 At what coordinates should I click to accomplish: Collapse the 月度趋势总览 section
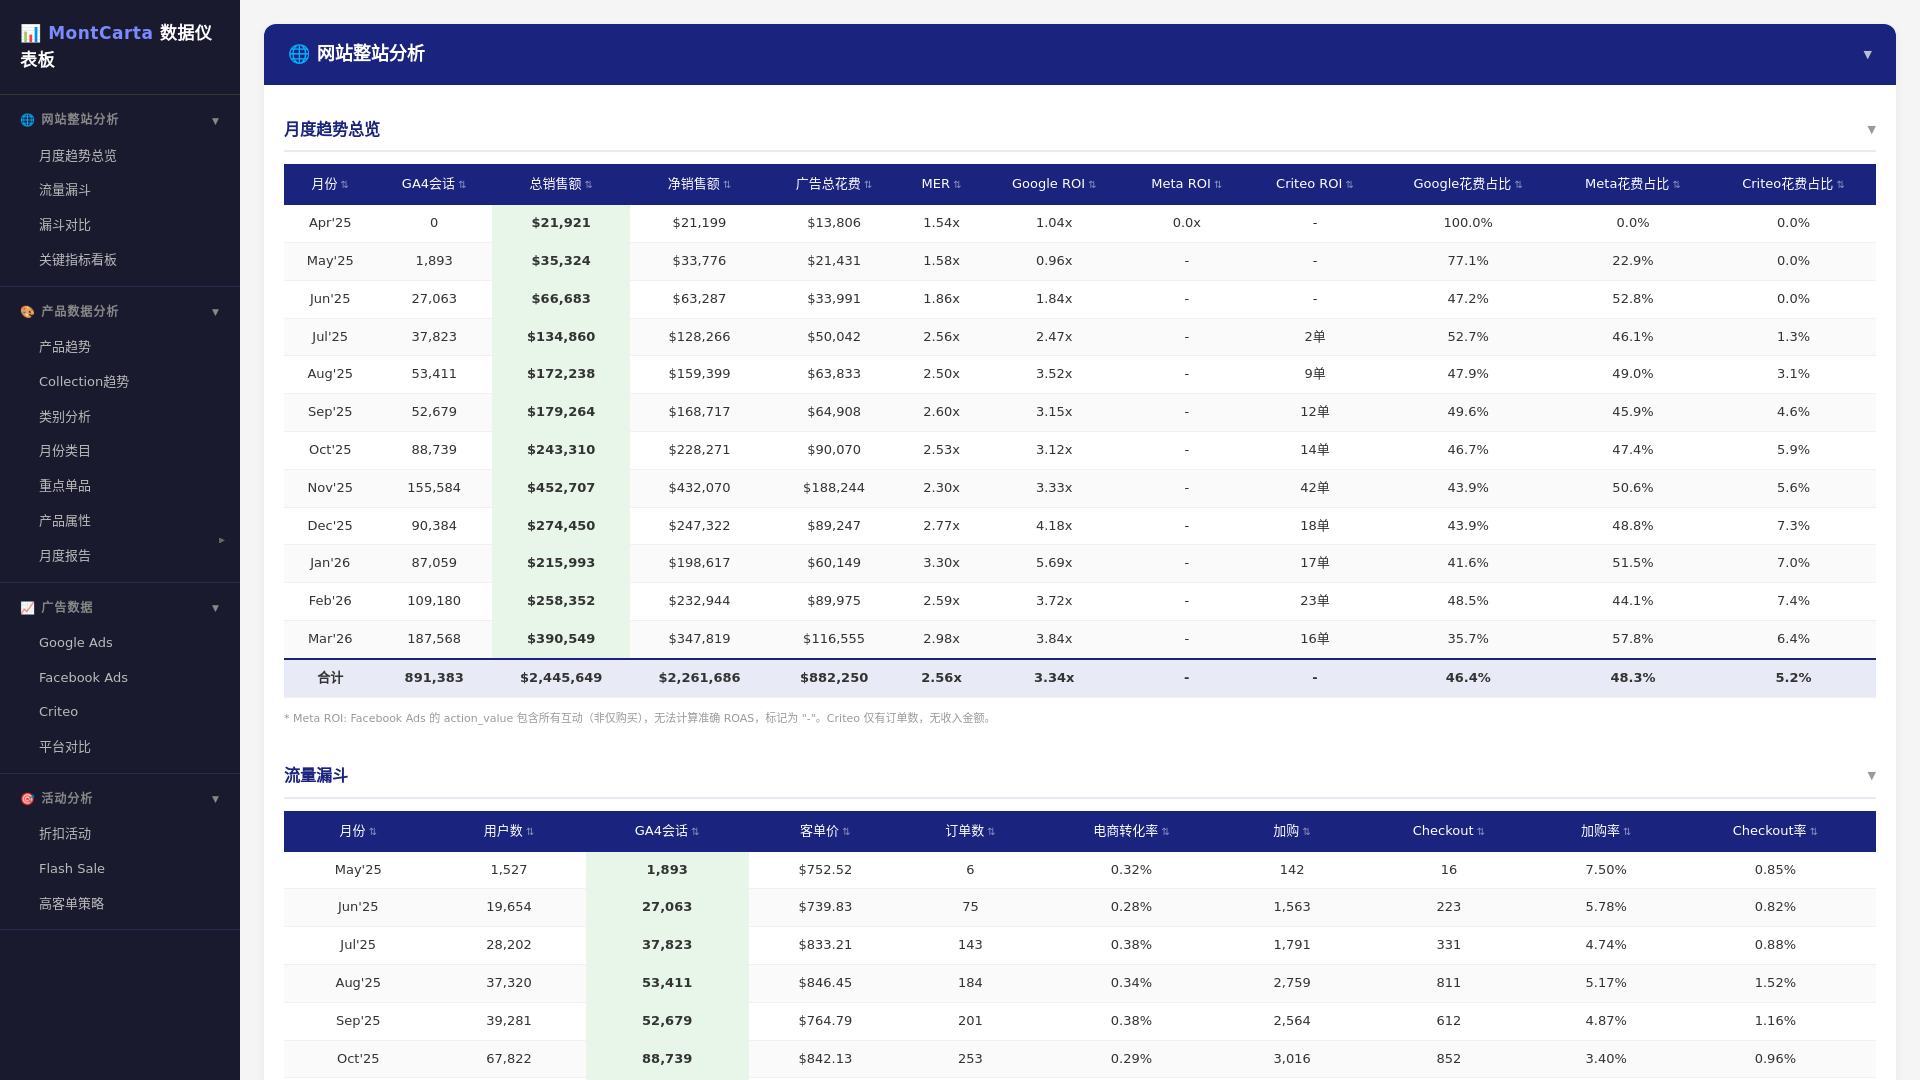pyautogui.click(x=1871, y=130)
